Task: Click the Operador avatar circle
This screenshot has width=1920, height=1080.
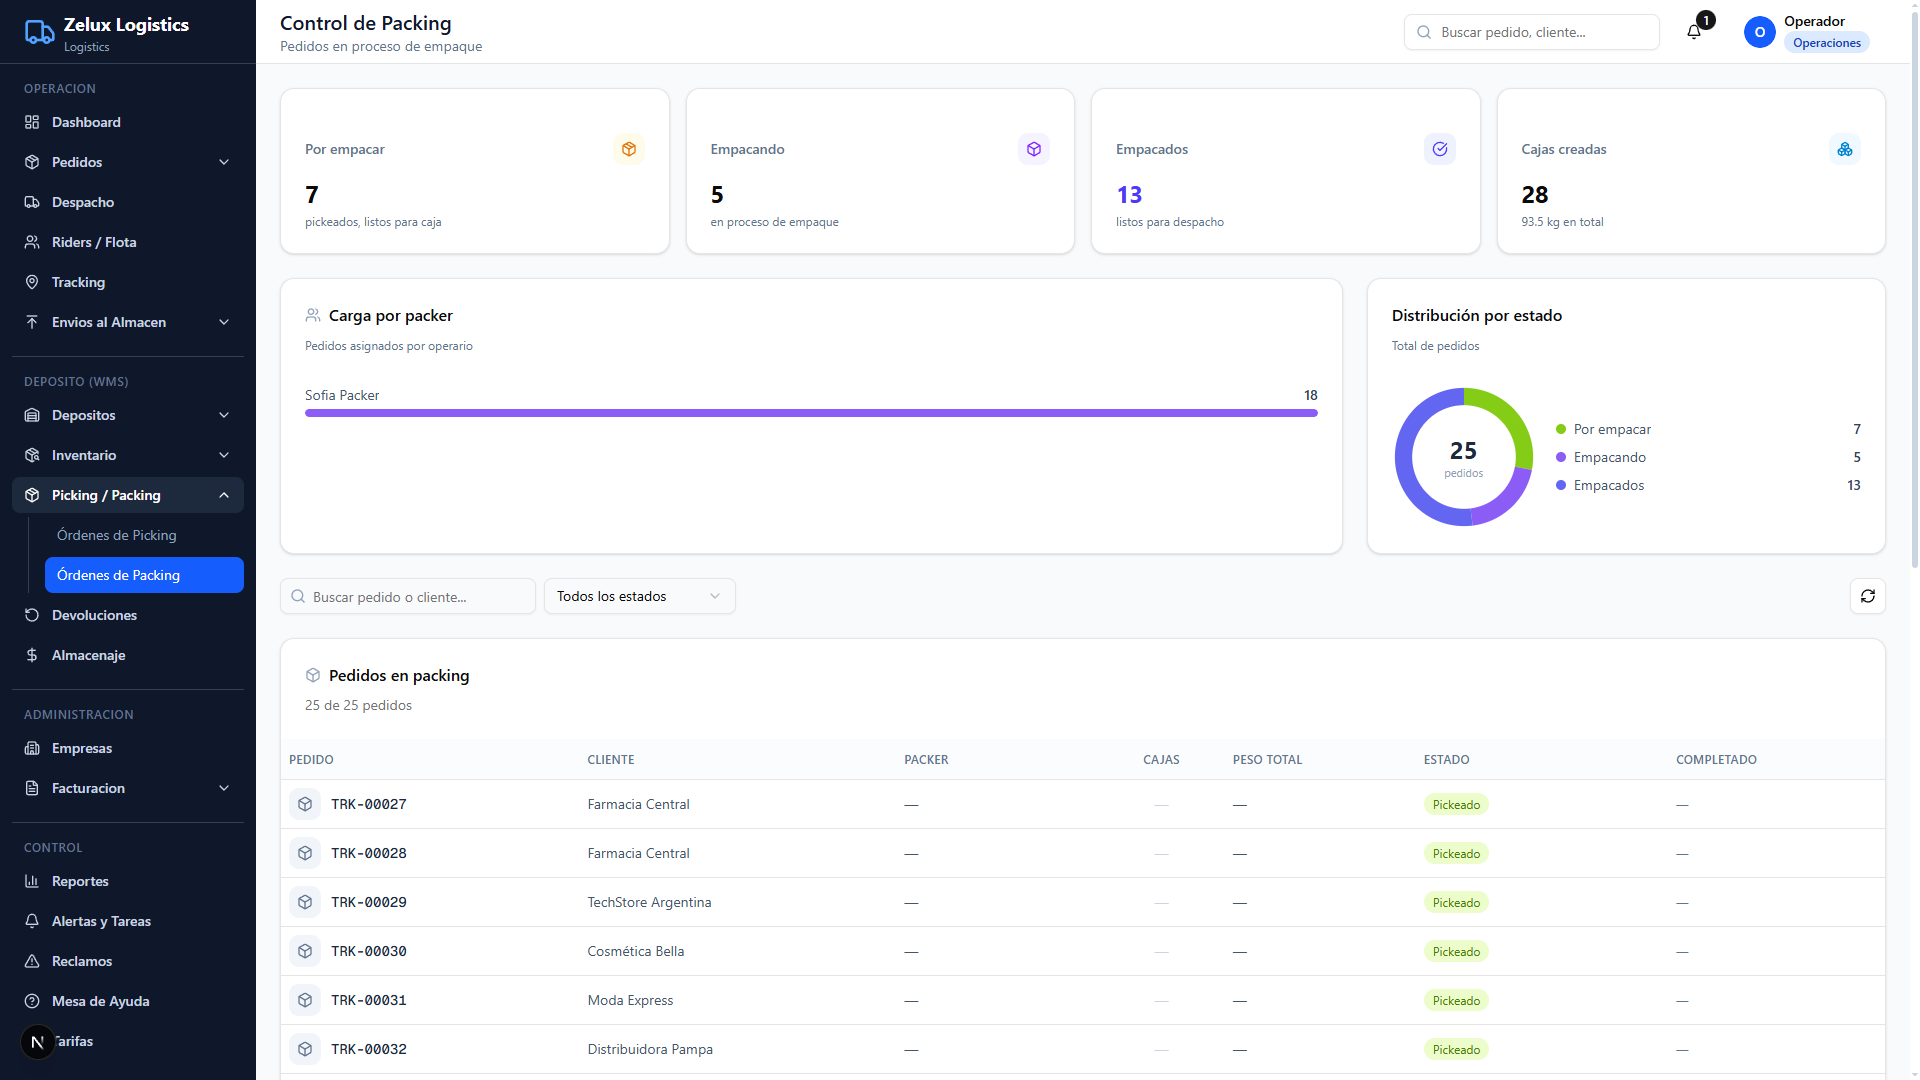Action: tap(1759, 32)
